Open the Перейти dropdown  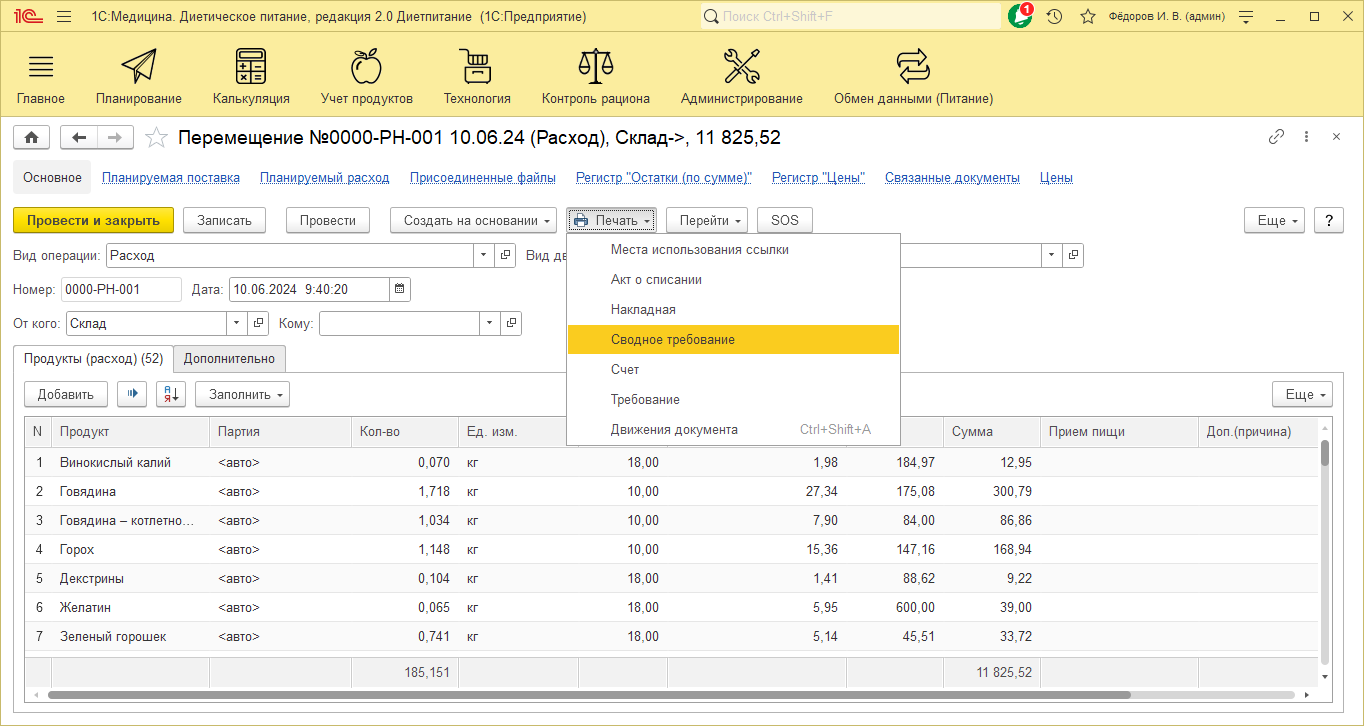[x=707, y=220]
